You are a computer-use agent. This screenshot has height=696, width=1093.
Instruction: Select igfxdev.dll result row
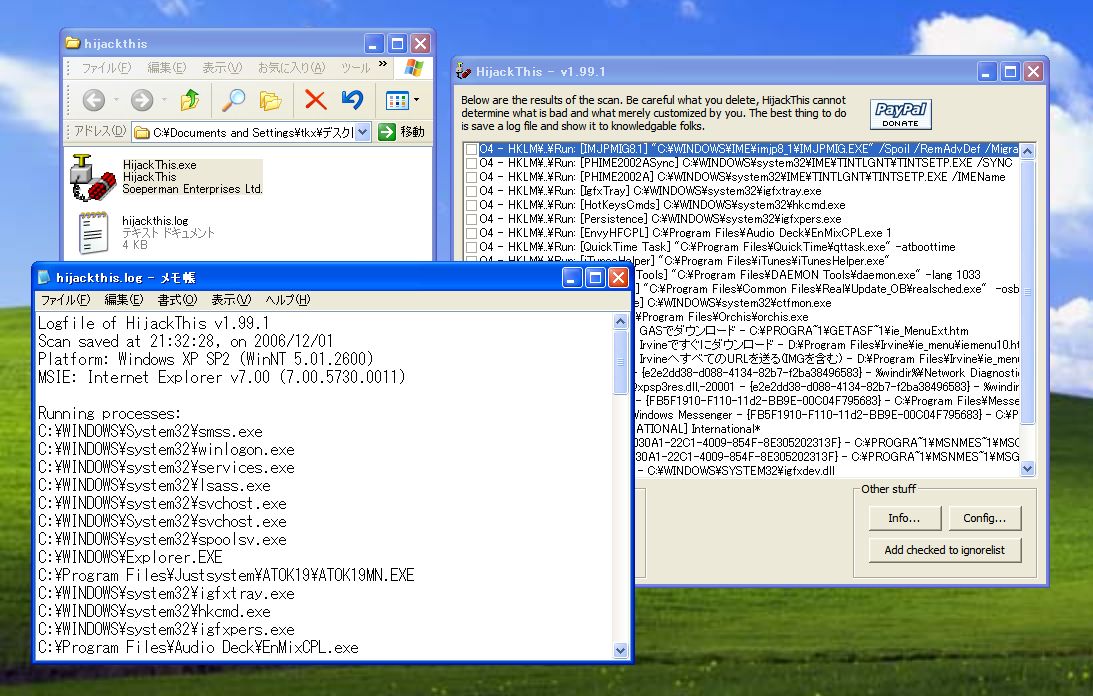click(827, 471)
